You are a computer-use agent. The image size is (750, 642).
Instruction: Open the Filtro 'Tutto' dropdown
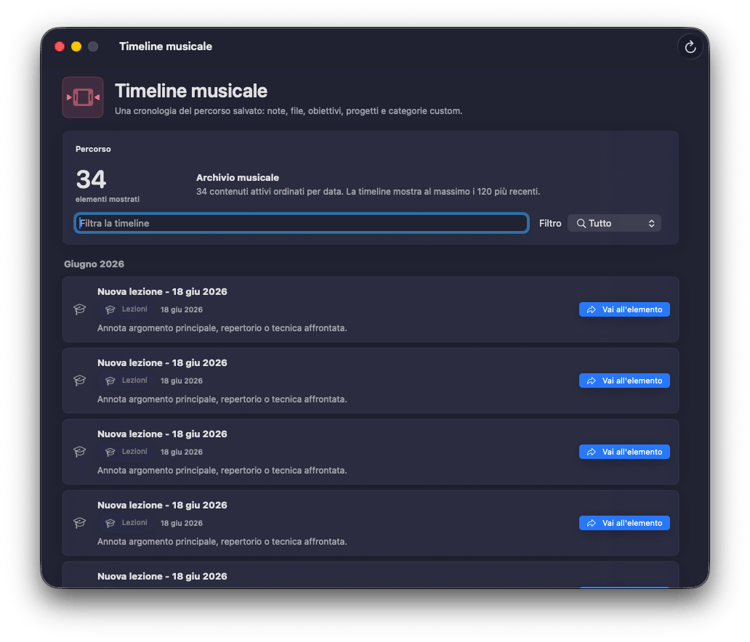(x=614, y=223)
